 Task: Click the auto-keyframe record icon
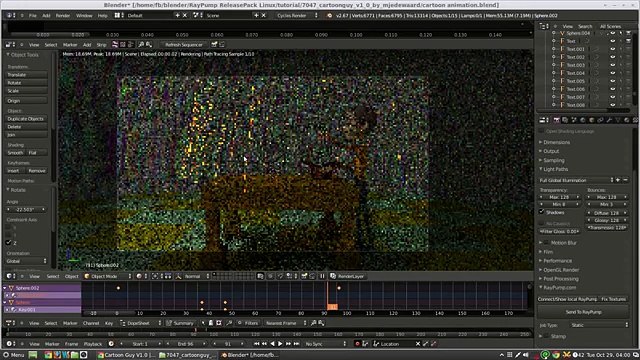[357, 344]
